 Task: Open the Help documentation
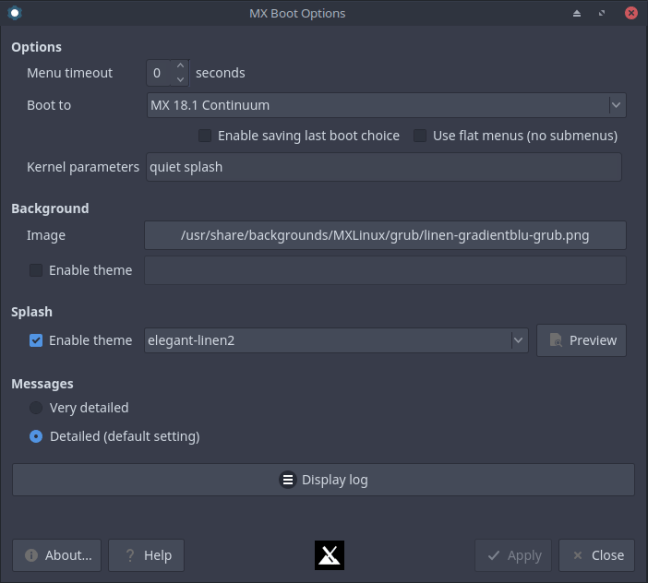pyautogui.click(x=146, y=555)
